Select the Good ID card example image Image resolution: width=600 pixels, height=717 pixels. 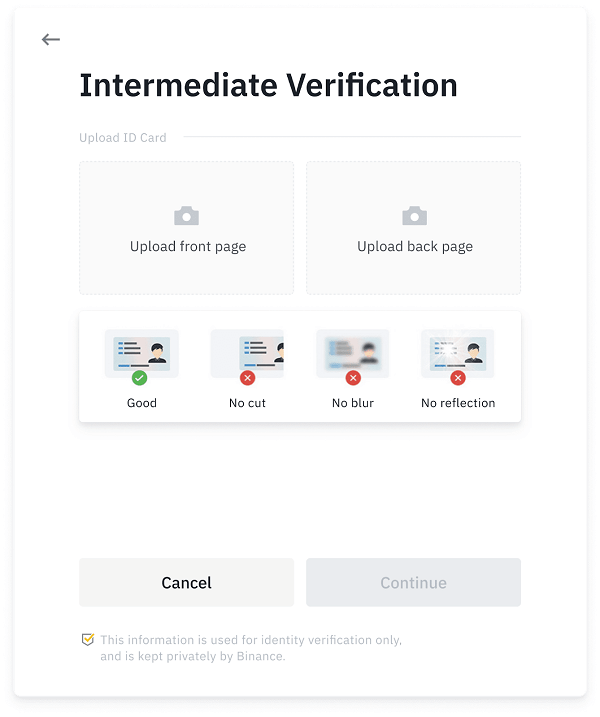tap(142, 353)
